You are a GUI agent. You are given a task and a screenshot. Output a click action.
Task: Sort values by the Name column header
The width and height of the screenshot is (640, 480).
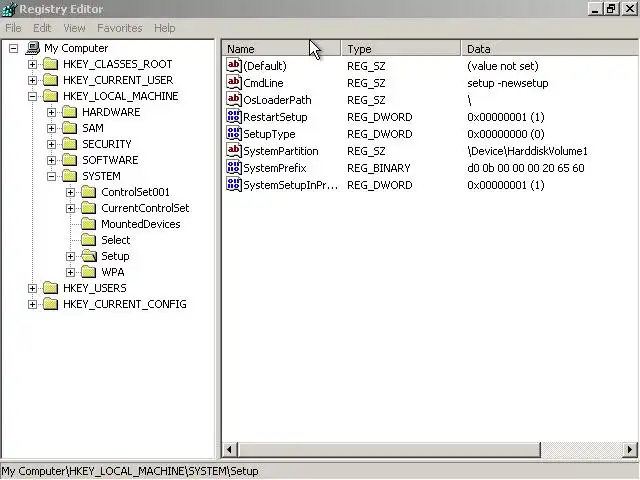pyautogui.click(x=282, y=49)
